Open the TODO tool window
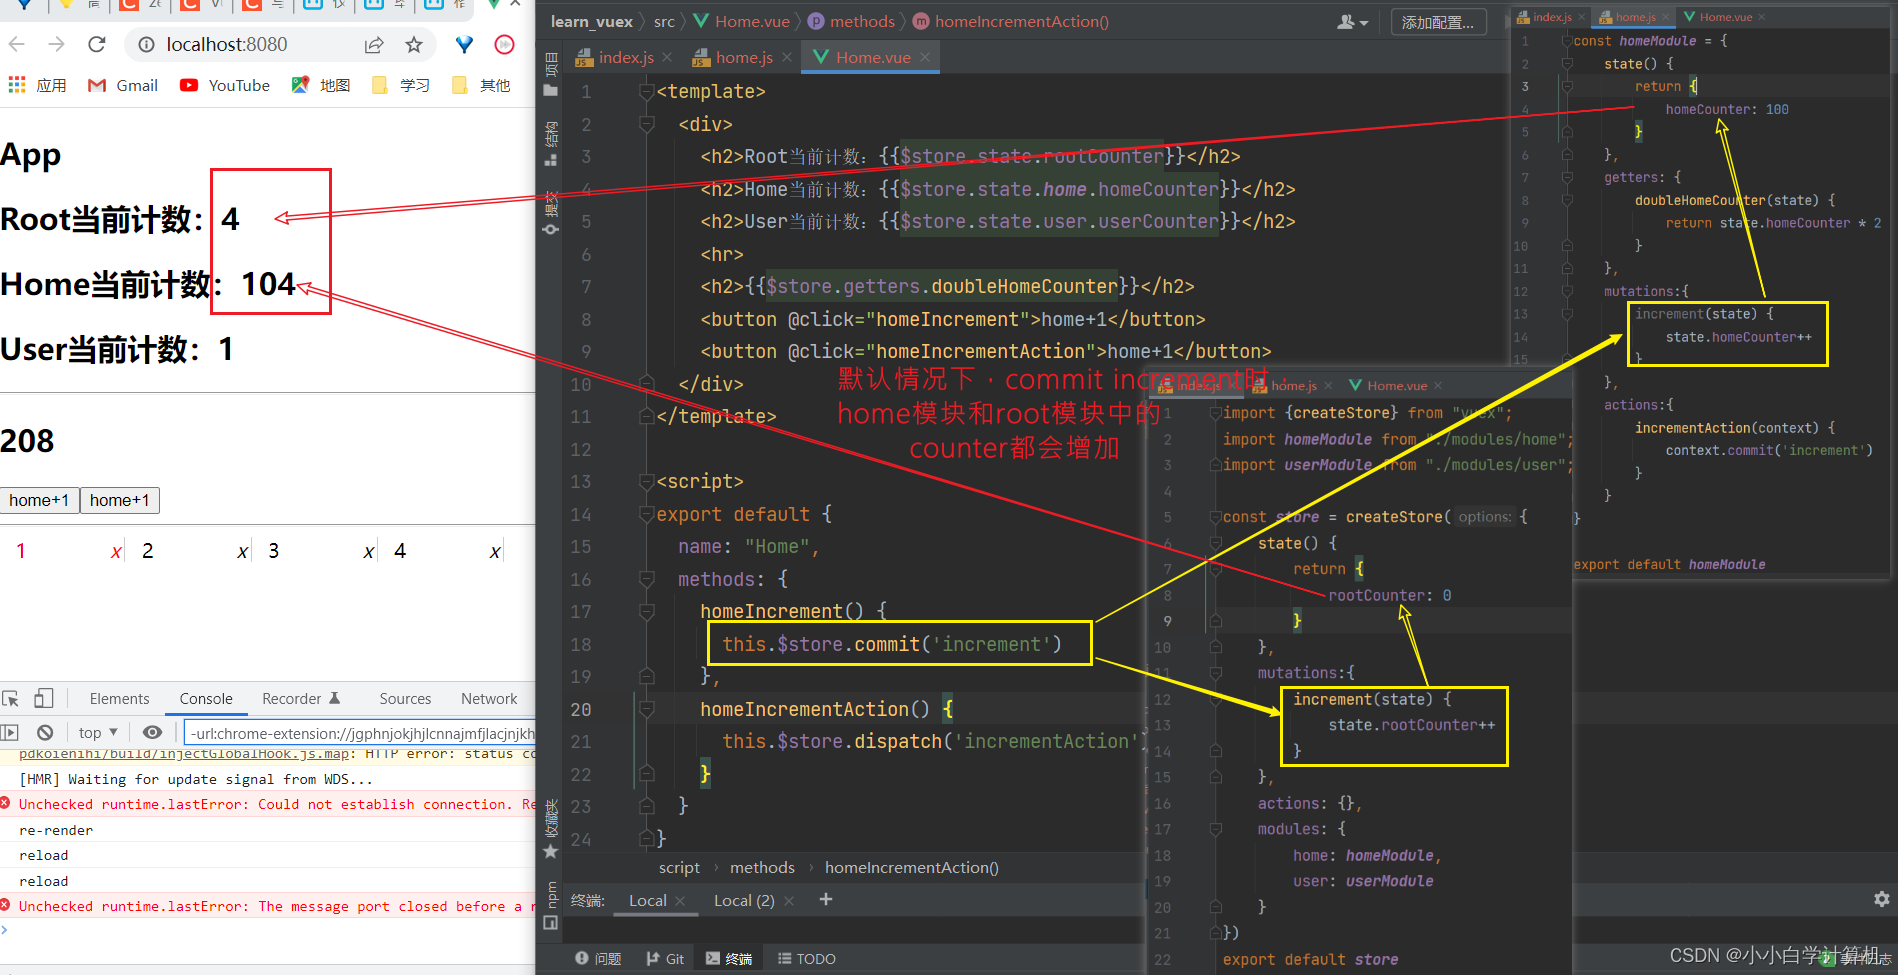This screenshot has width=1898, height=975. (x=807, y=959)
